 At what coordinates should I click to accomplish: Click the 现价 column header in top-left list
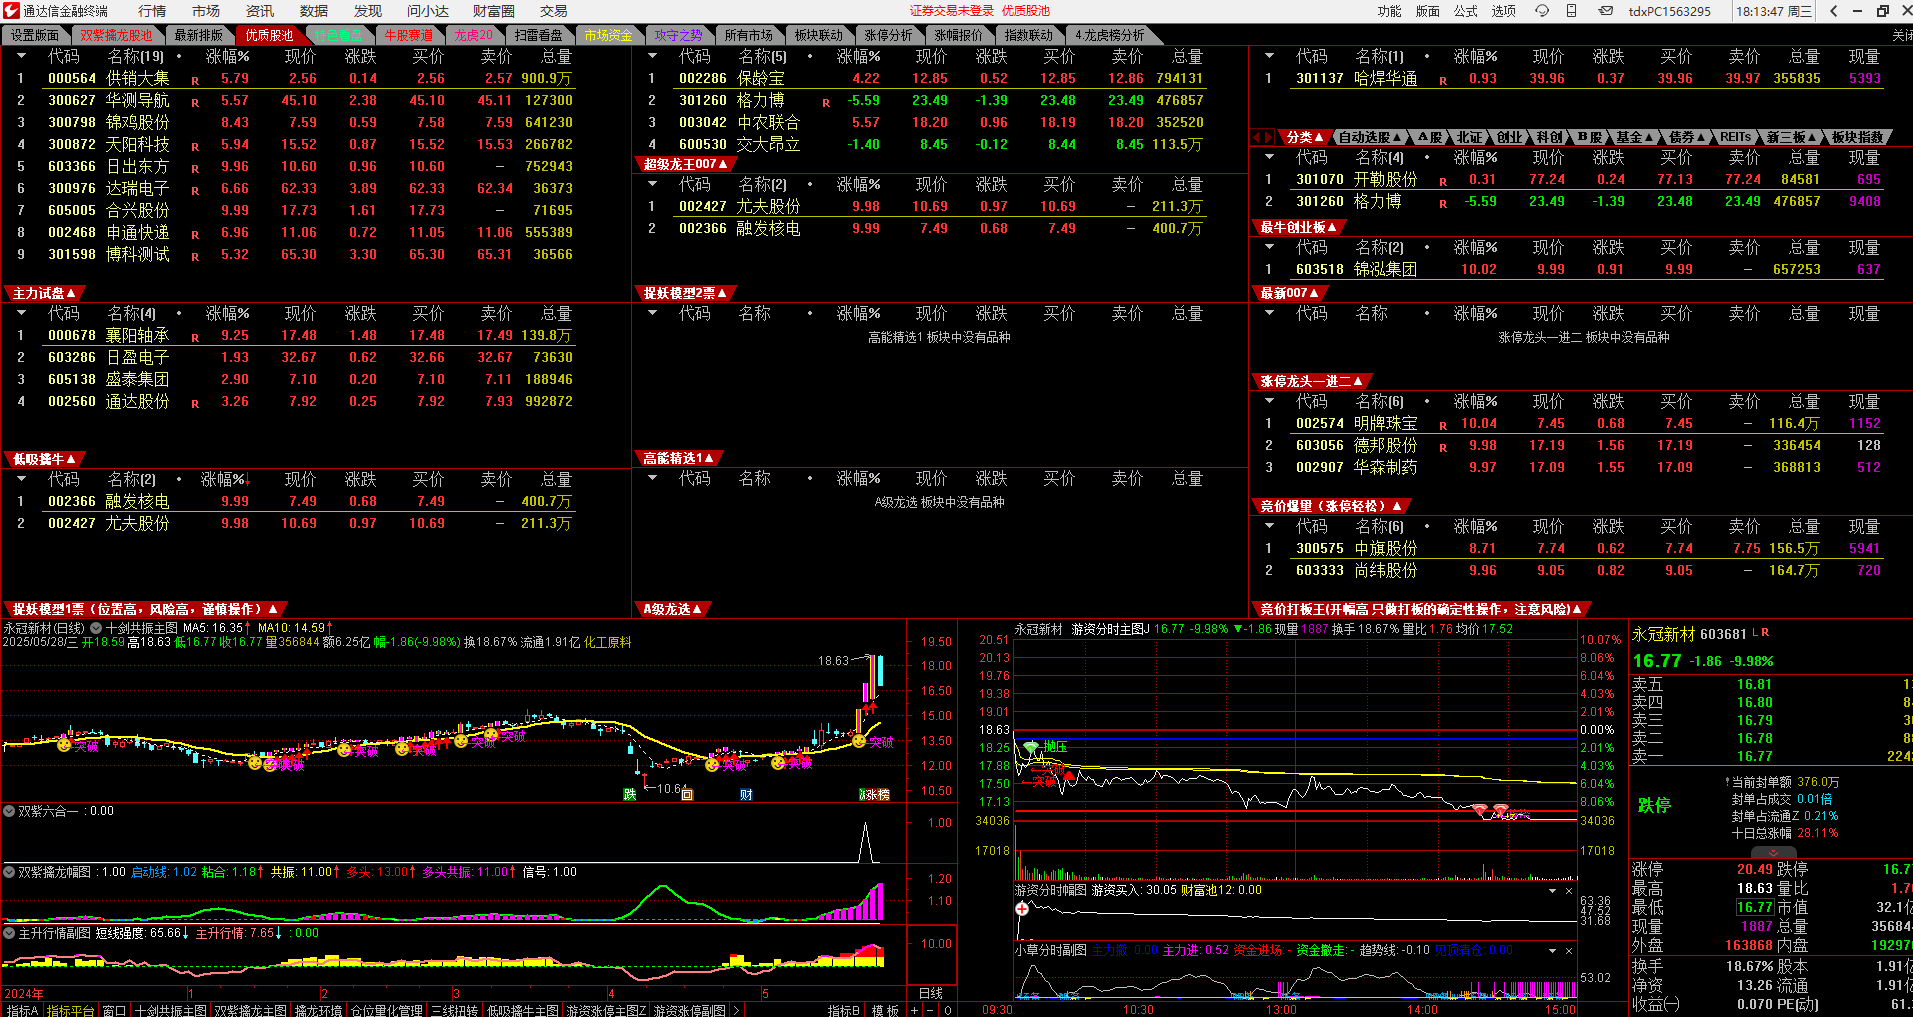pyautogui.click(x=300, y=57)
